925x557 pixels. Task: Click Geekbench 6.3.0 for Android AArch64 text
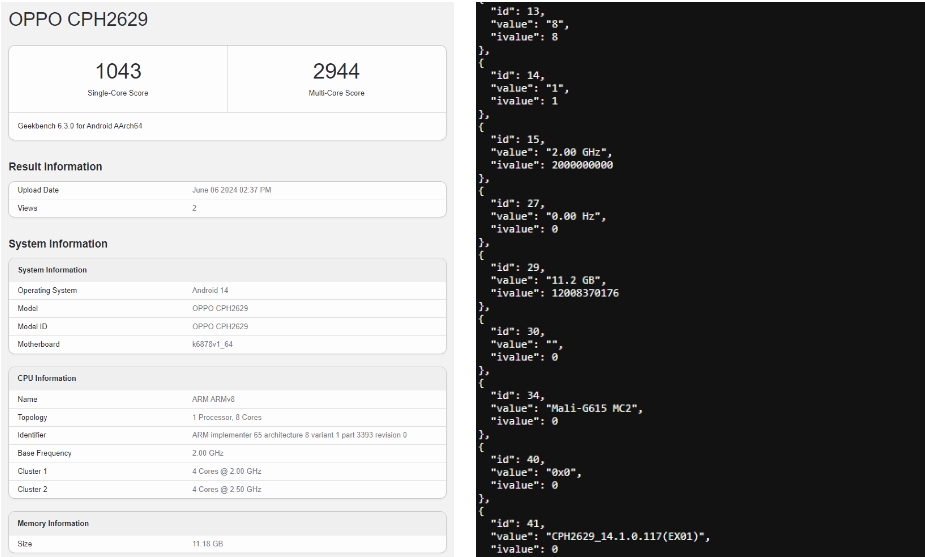[80, 126]
